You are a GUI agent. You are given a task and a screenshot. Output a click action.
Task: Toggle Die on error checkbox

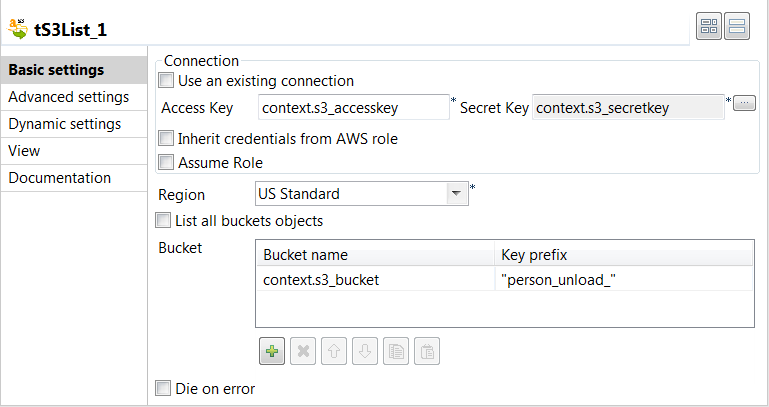coord(164,389)
